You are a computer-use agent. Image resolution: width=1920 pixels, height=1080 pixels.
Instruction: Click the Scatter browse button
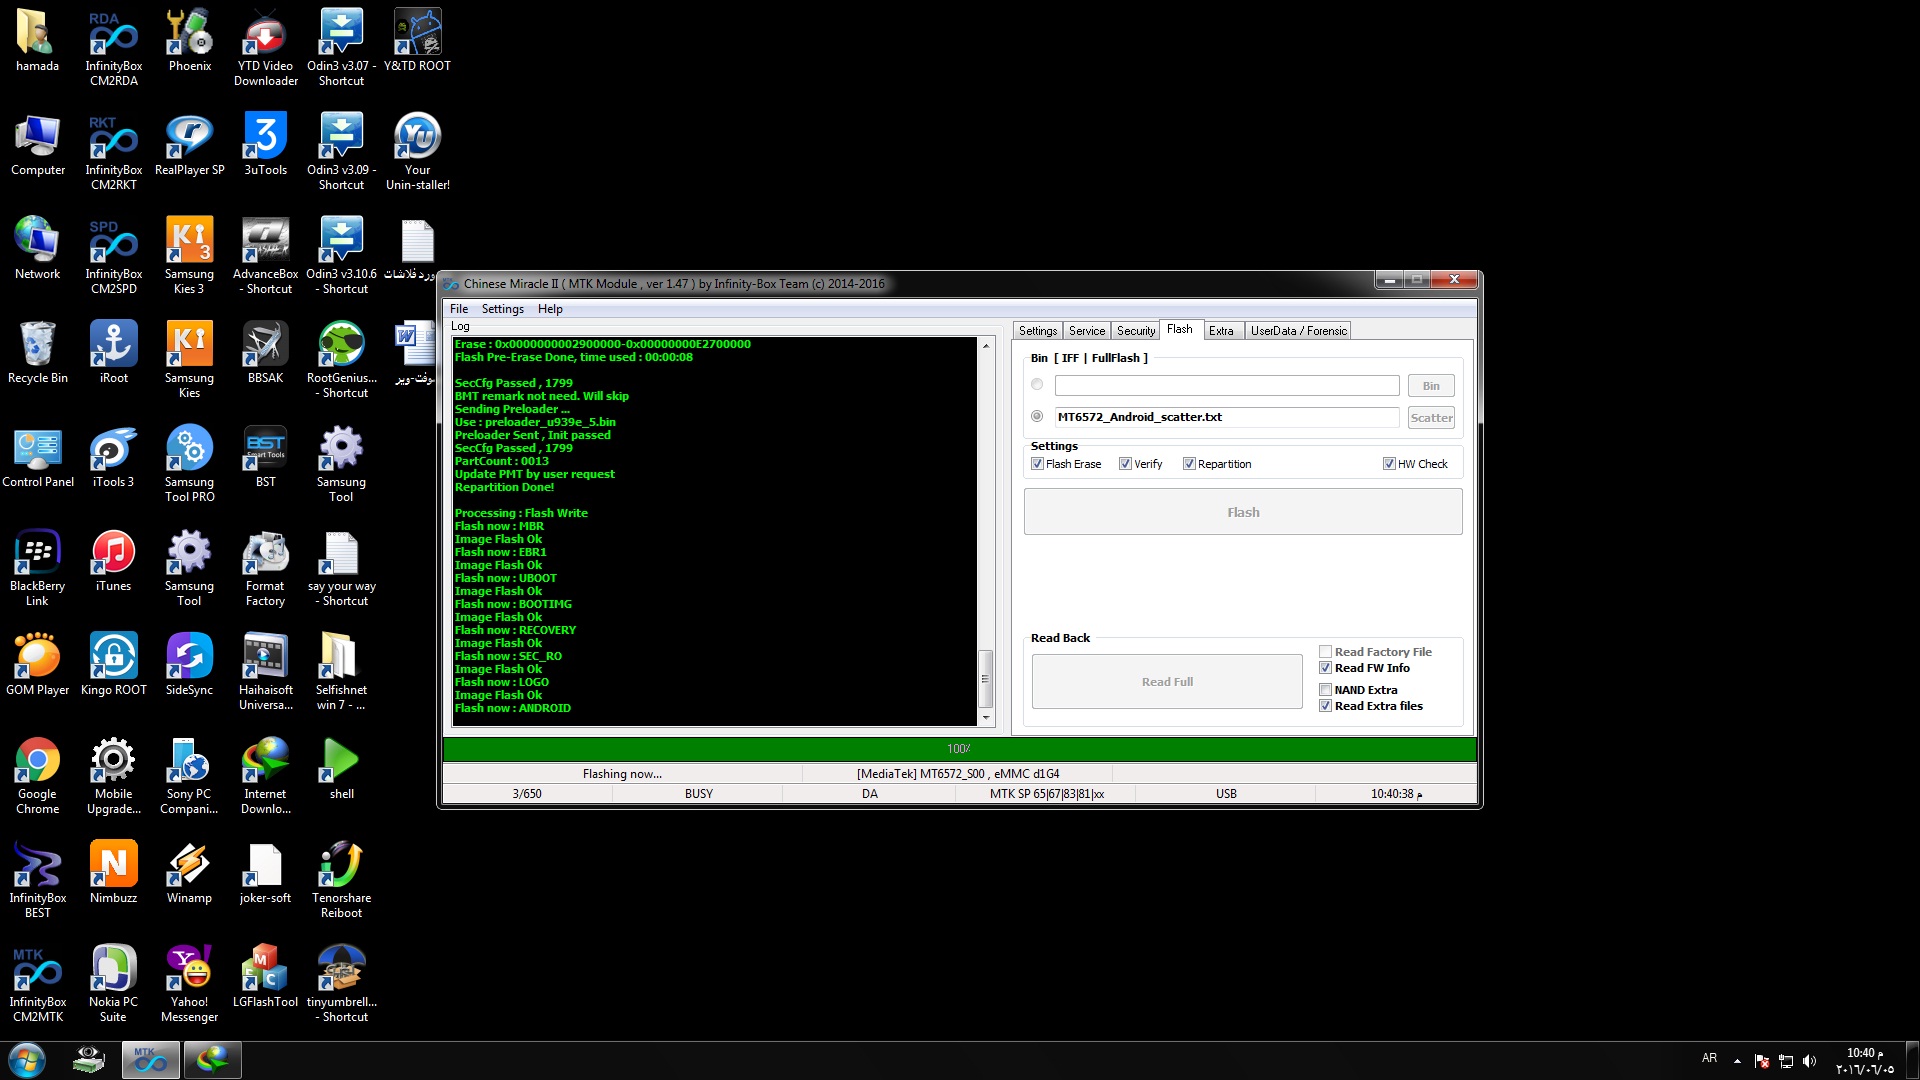(x=1431, y=418)
